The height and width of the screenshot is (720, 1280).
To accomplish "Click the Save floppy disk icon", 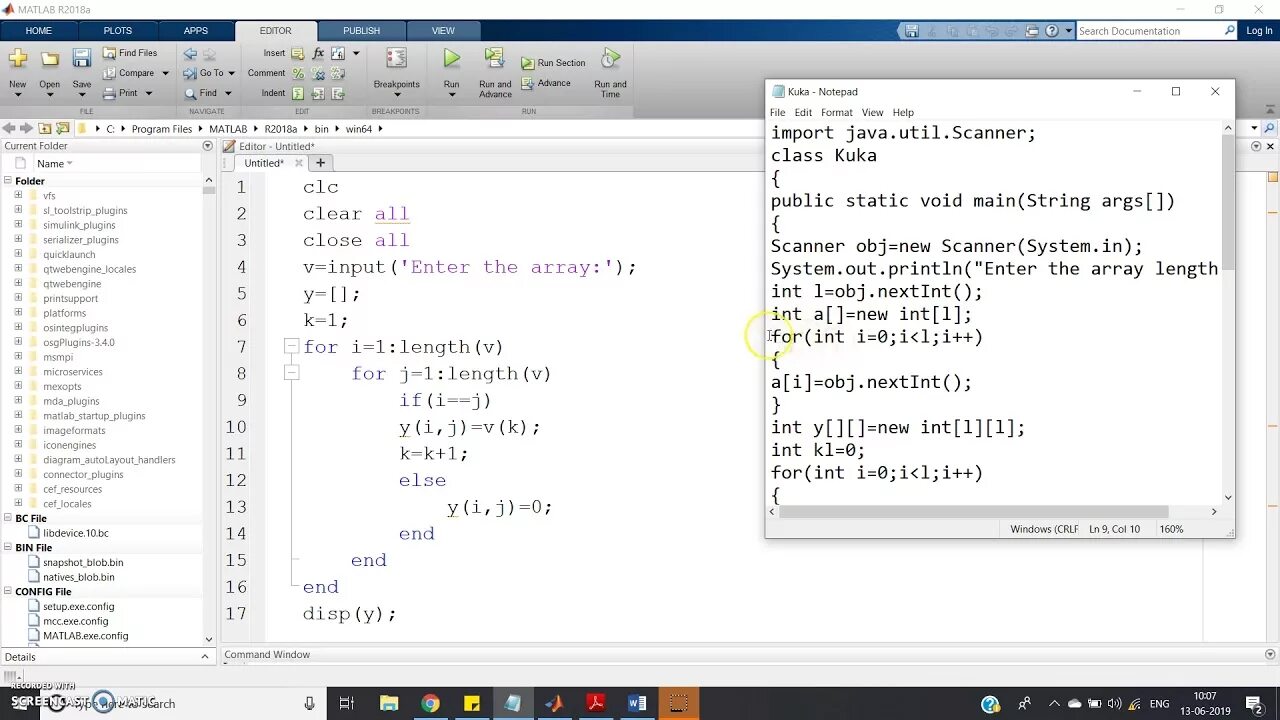I will coord(82,60).
